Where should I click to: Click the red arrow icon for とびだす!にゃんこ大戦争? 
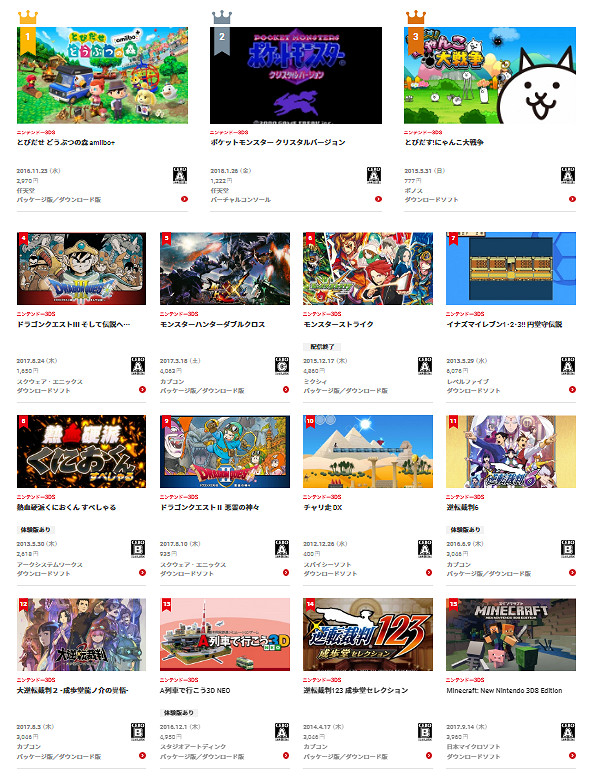(x=572, y=199)
